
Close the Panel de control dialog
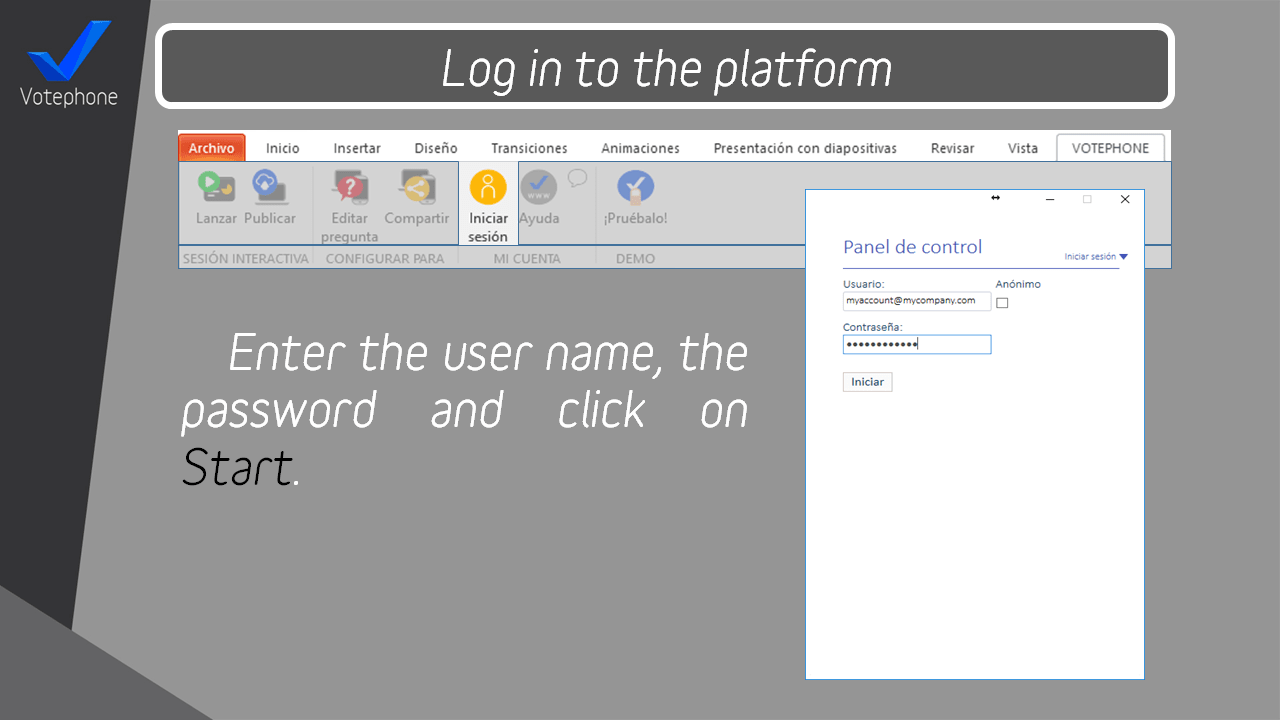pyautogui.click(x=1125, y=199)
